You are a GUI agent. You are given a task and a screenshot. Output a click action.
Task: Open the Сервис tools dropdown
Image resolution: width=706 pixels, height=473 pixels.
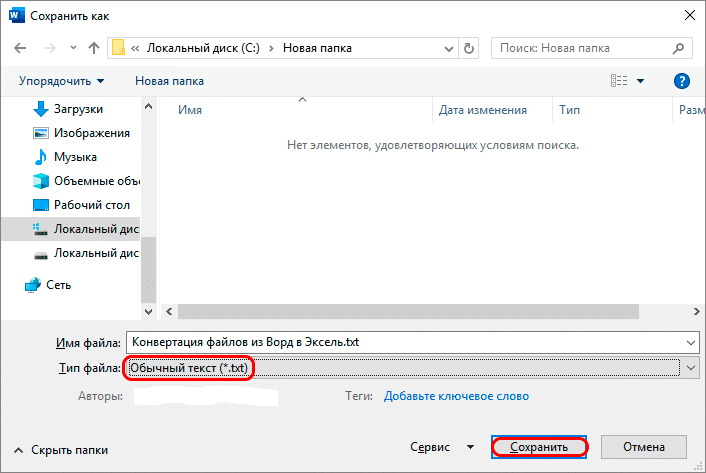[441, 447]
